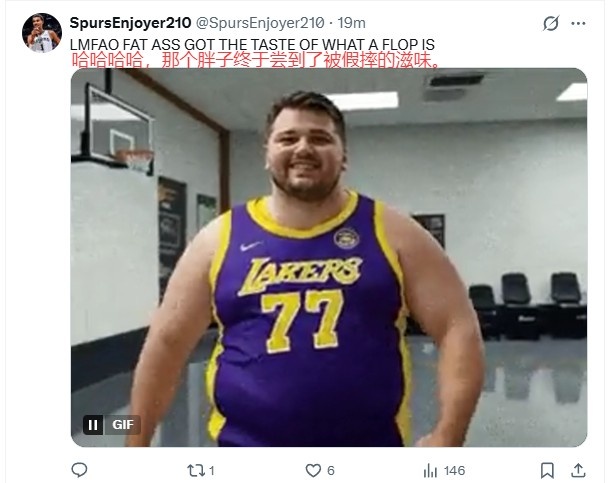
Task: Click the reply speech-bubble icon
Action: tap(80, 469)
